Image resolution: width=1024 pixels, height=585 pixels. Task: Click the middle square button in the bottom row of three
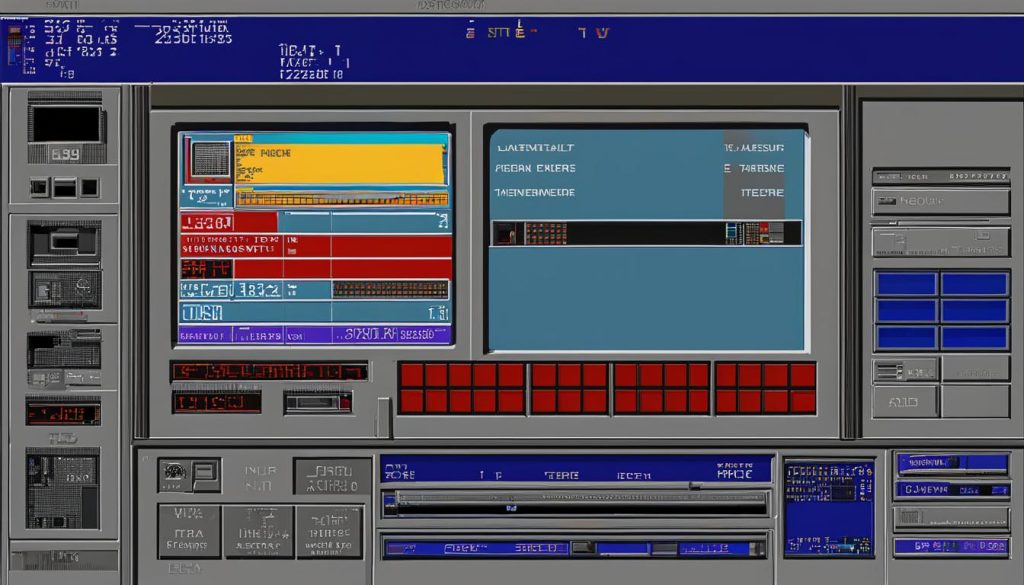[x=259, y=531]
